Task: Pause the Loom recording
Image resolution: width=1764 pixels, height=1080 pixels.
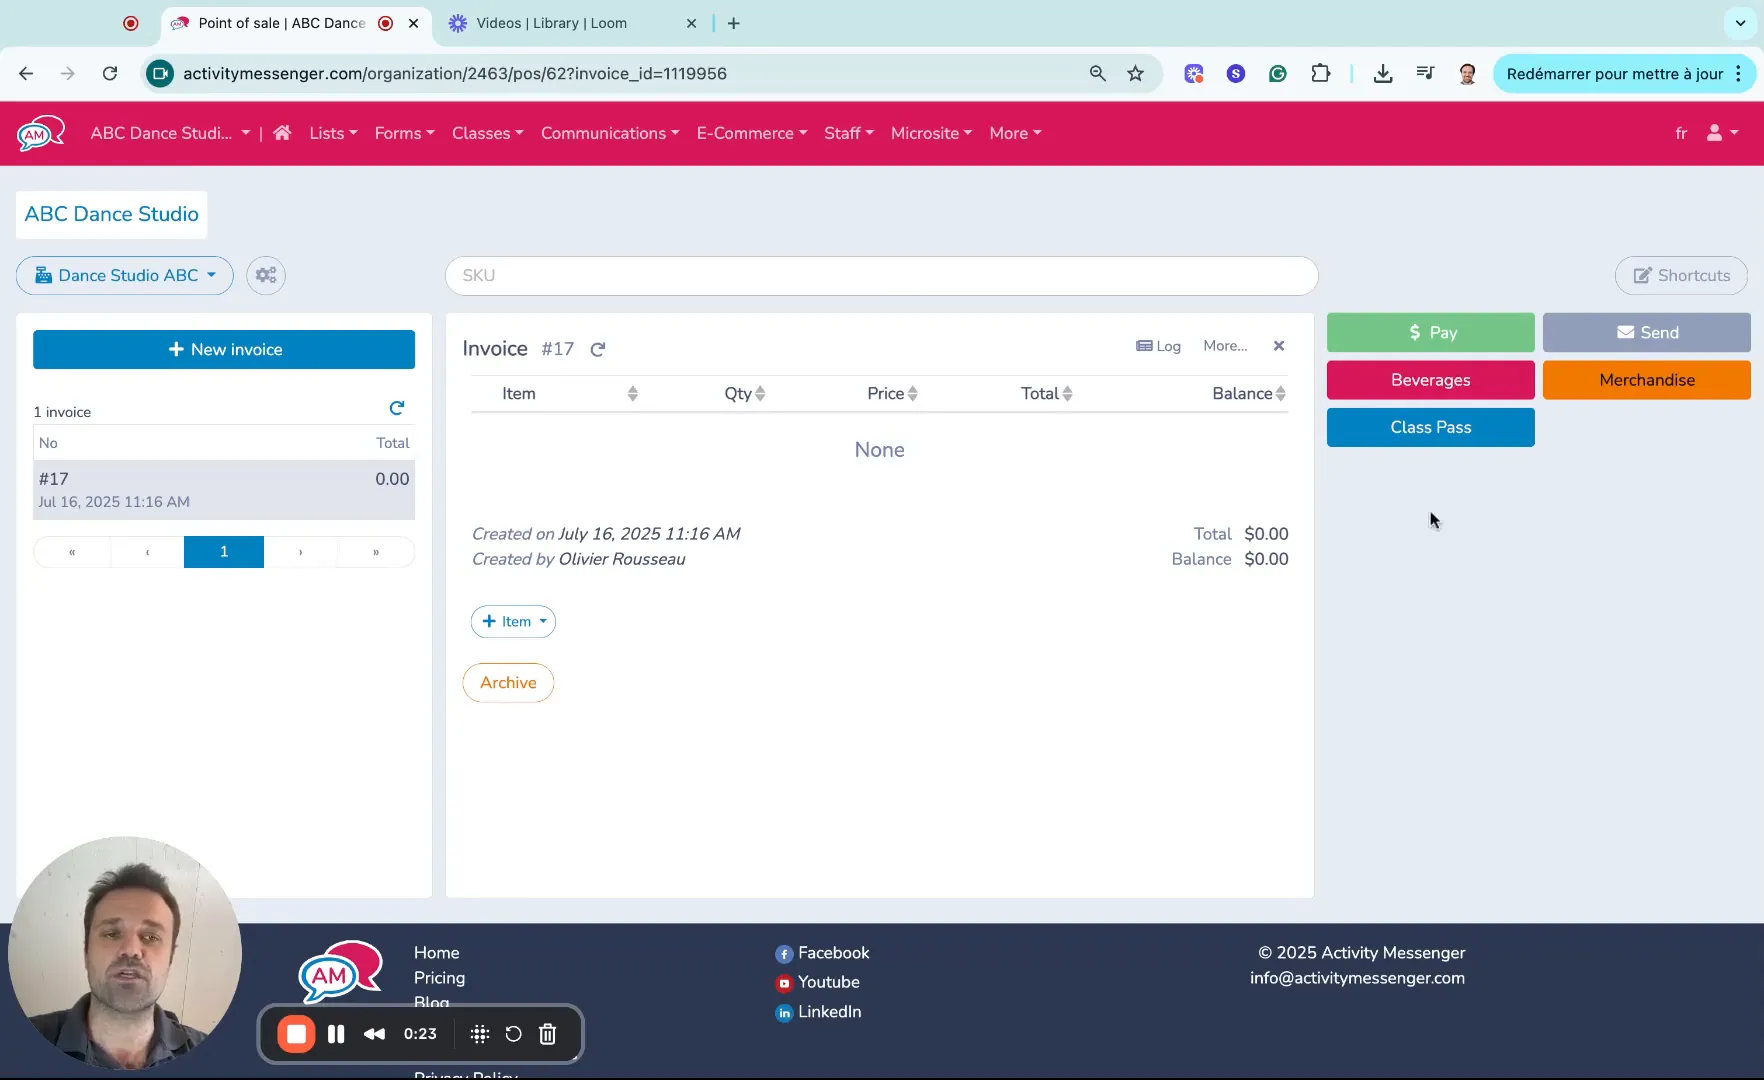Action: coord(336,1034)
